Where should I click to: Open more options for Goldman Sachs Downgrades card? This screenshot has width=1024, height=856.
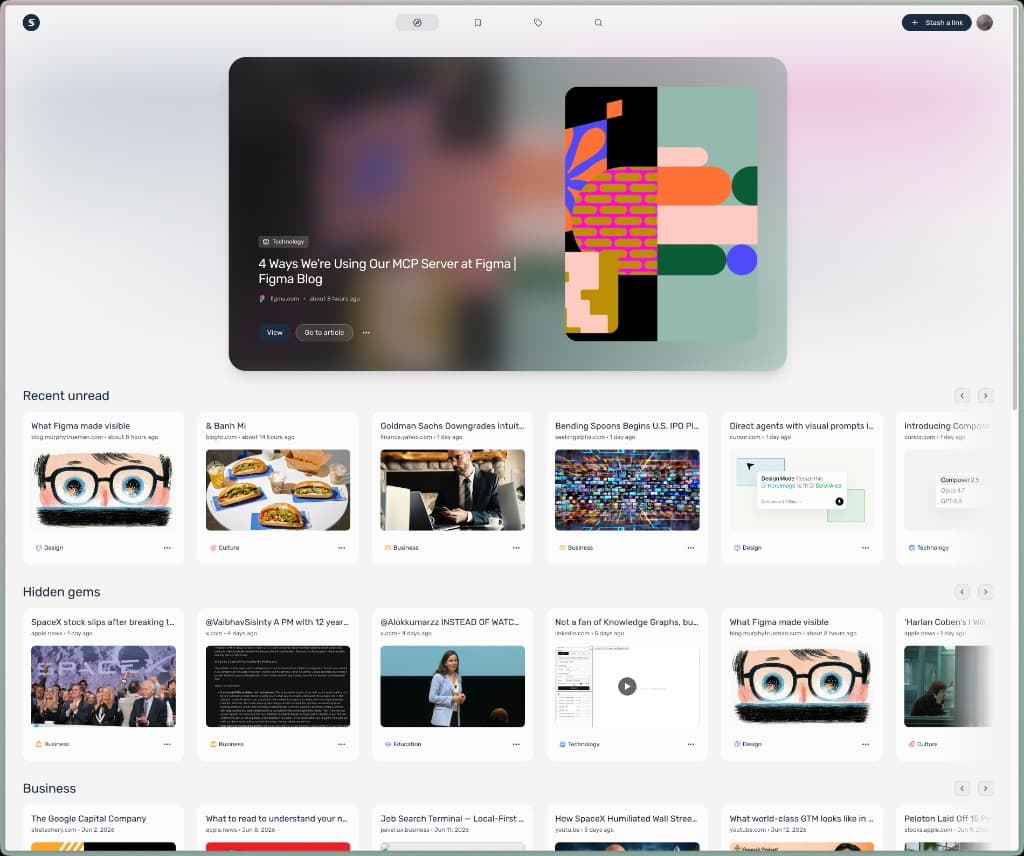[517, 548]
